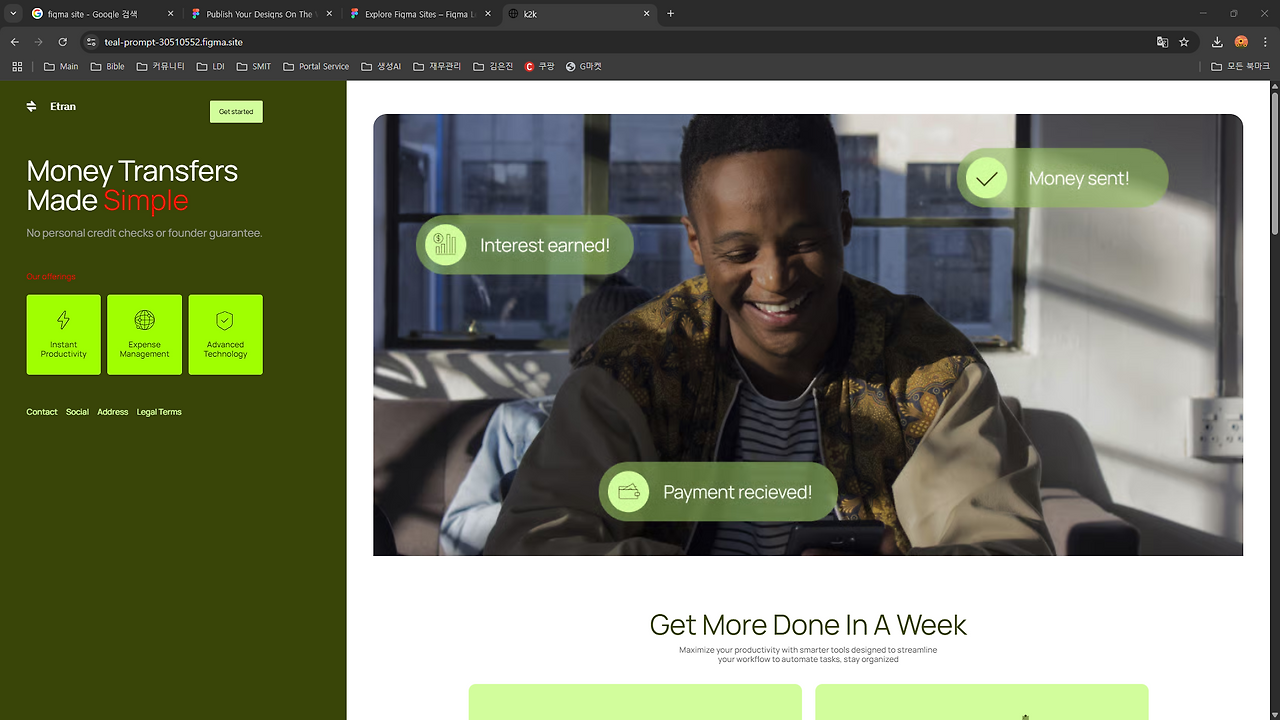Open the Social link
Screen dimensions: 1280x720
(x=77, y=412)
